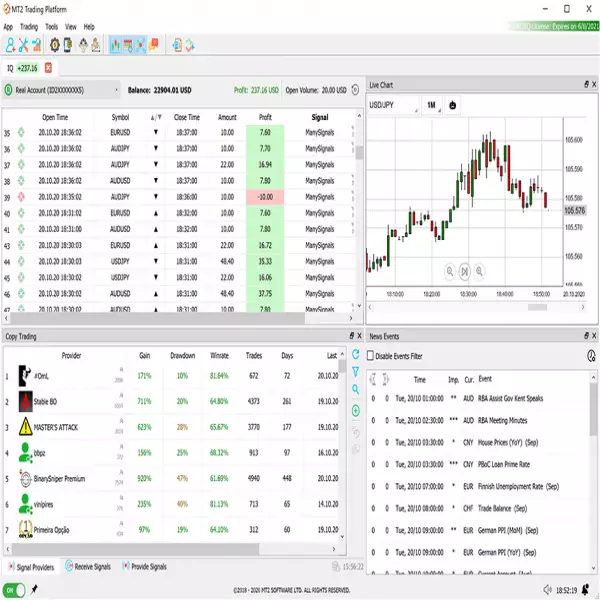
Task: Toggle the green ON switch at bottom left
Action: tap(15, 590)
